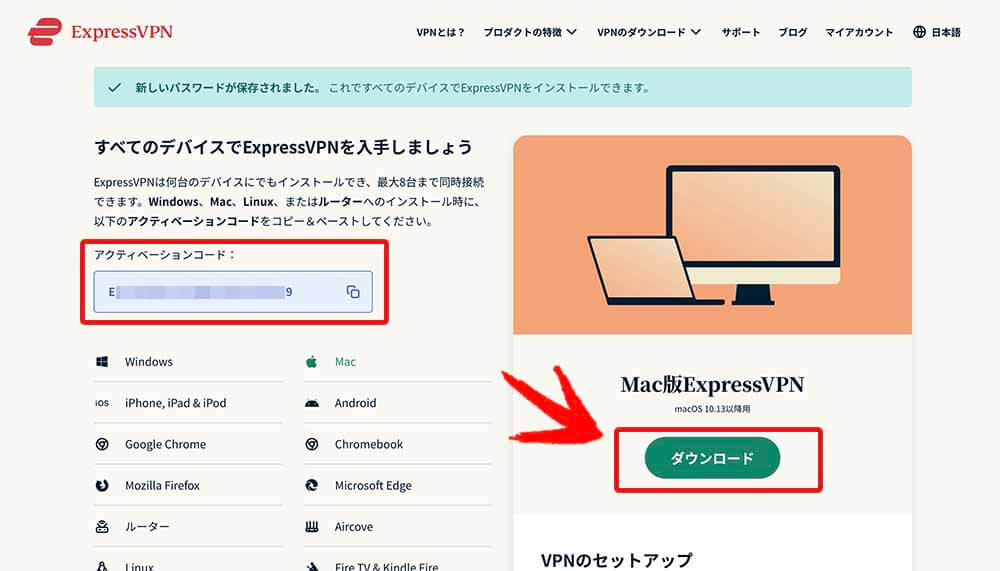Screen dimensions: 1000x571
Task: Open the サポート menu item
Action: tap(740, 32)
